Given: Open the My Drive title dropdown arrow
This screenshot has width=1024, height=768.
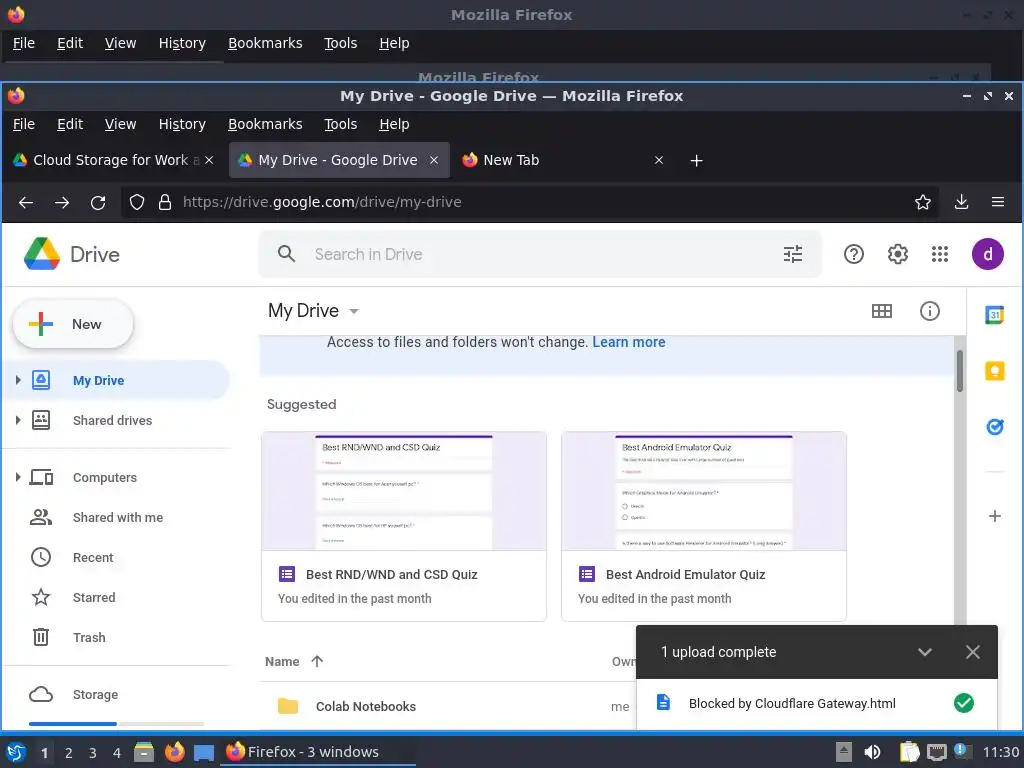Looking at the screenshot, I should click(354, 312).
